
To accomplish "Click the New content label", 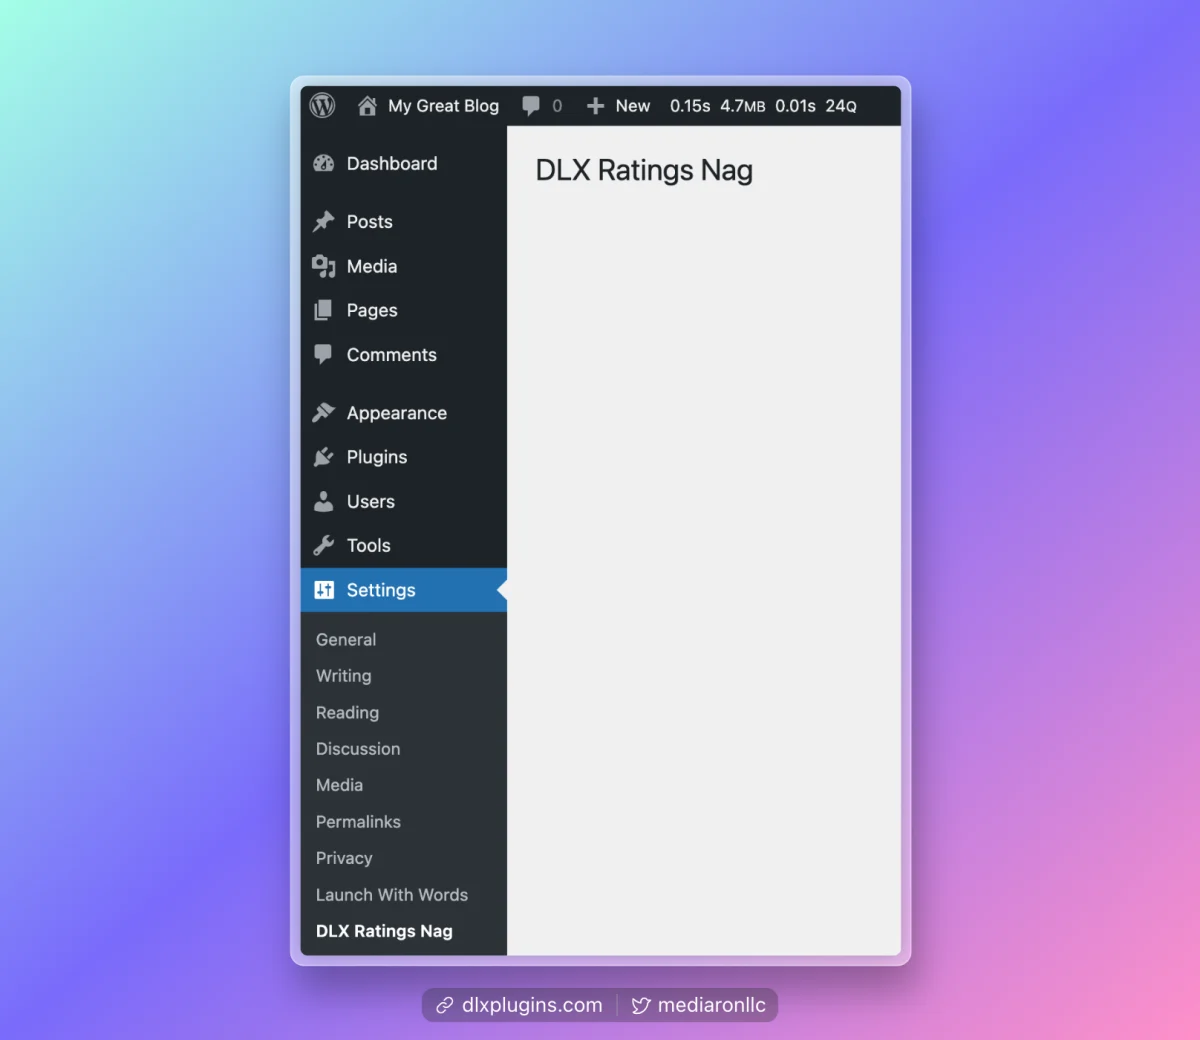I will point(633,106).
